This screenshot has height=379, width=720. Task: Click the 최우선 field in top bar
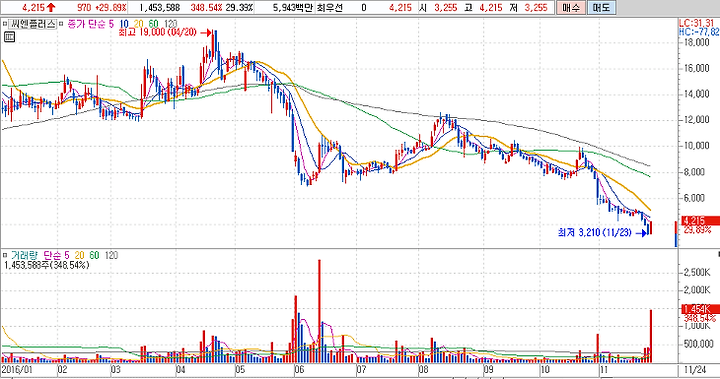point(330,8)
